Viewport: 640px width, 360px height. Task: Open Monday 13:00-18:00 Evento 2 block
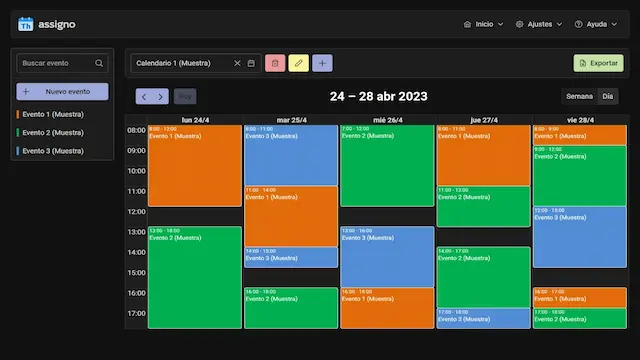(x=195, y=278)
